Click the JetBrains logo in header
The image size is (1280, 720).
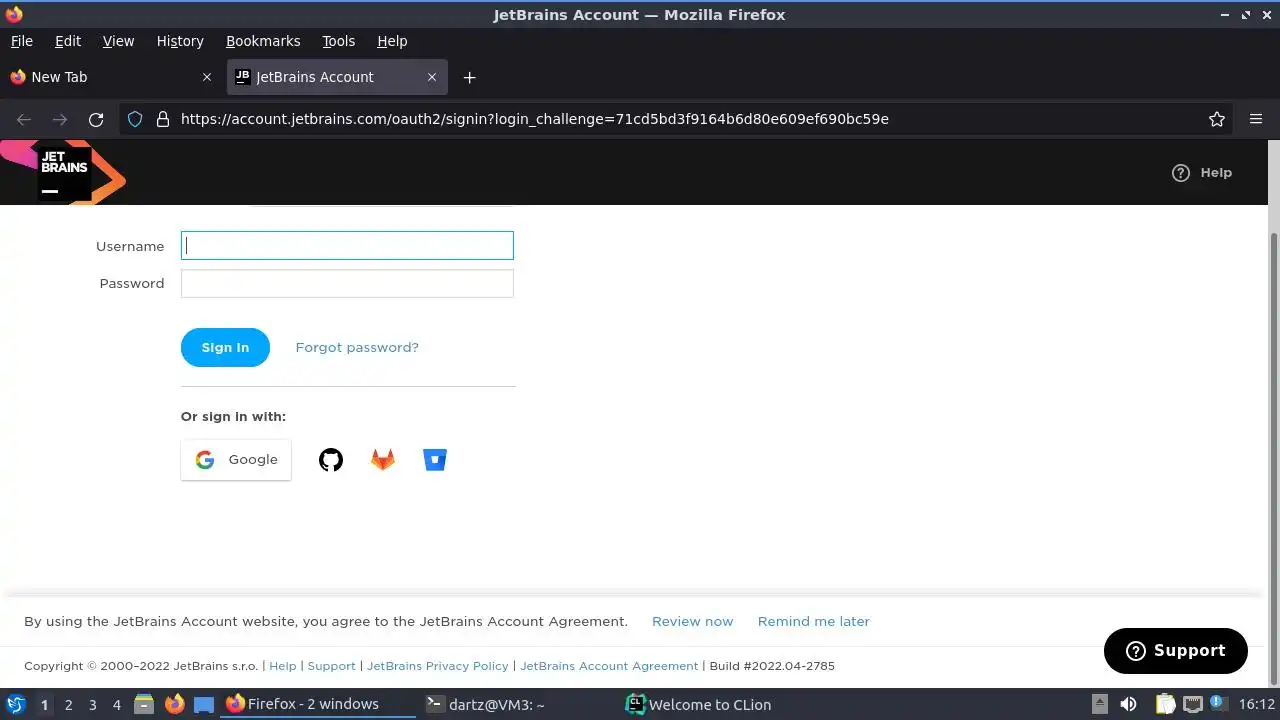(x=64, y=172)
